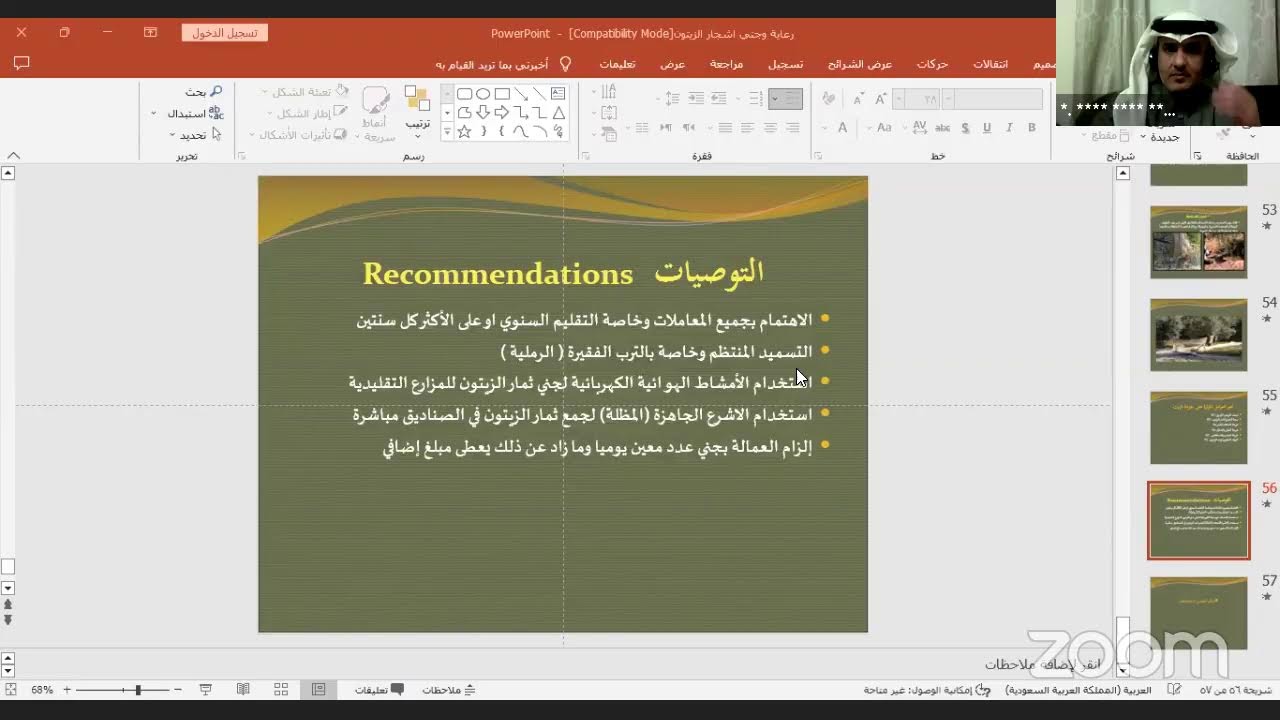Select slide 53 thumbnail
The height and width of the screenshot is (720, 1280).
coord(1198,242)
